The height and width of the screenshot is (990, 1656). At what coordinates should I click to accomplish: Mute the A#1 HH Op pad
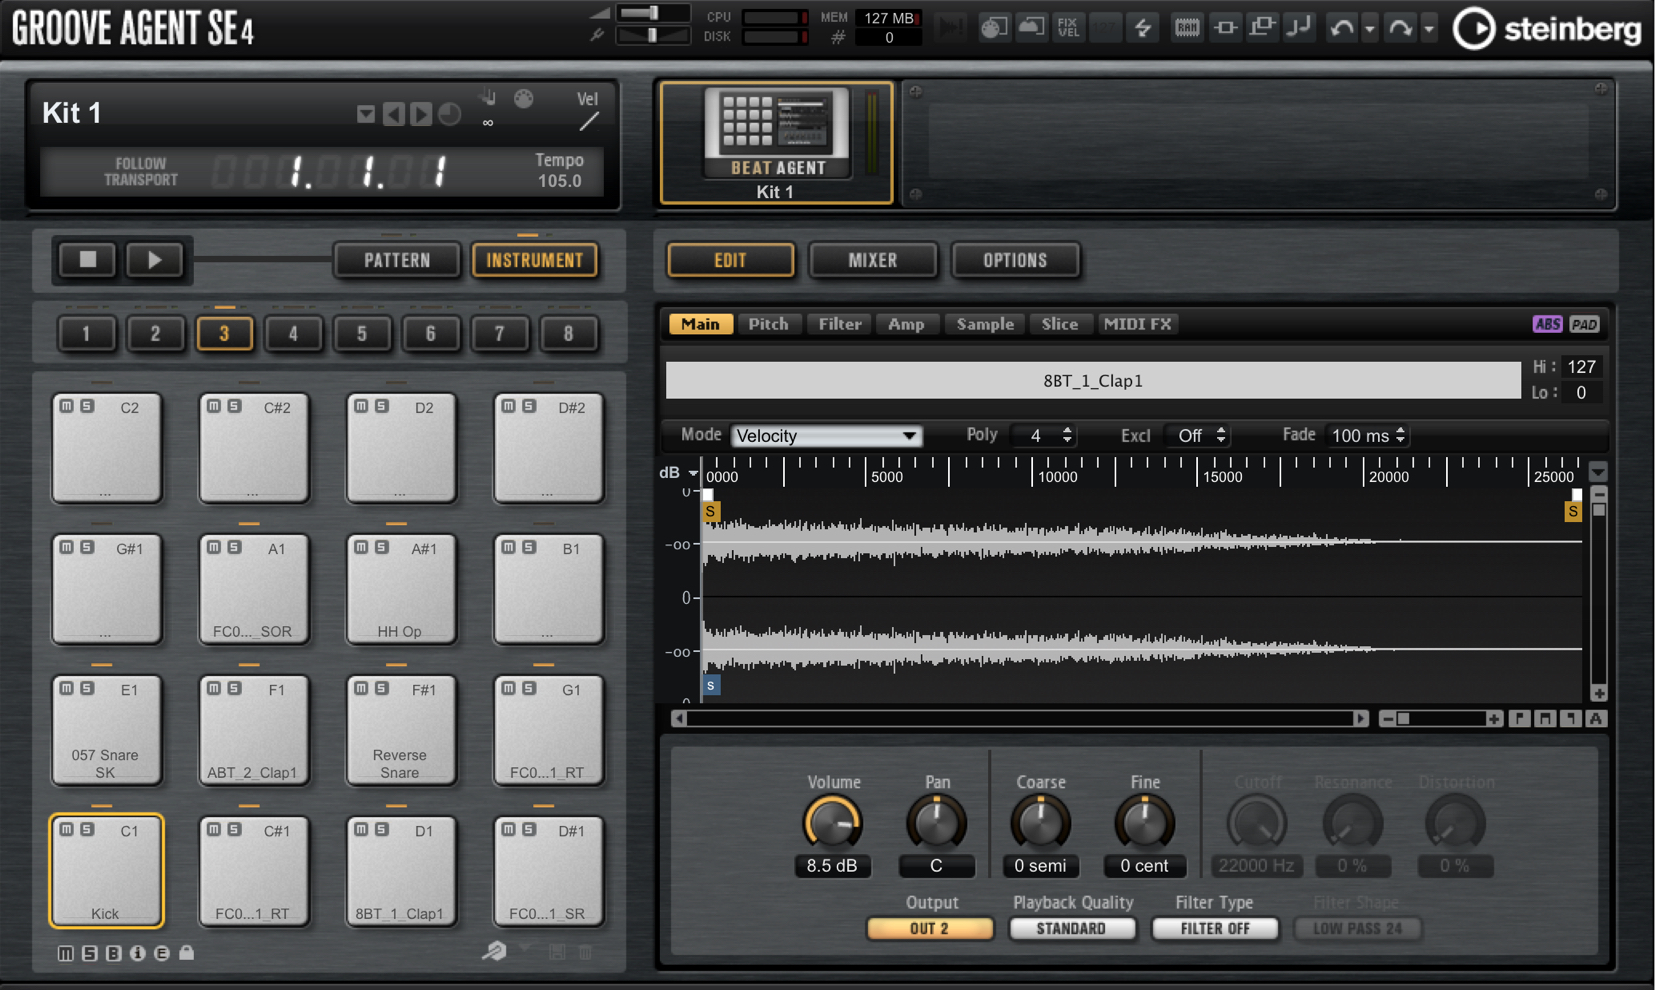pyautogui.click(x=361, y=548)
